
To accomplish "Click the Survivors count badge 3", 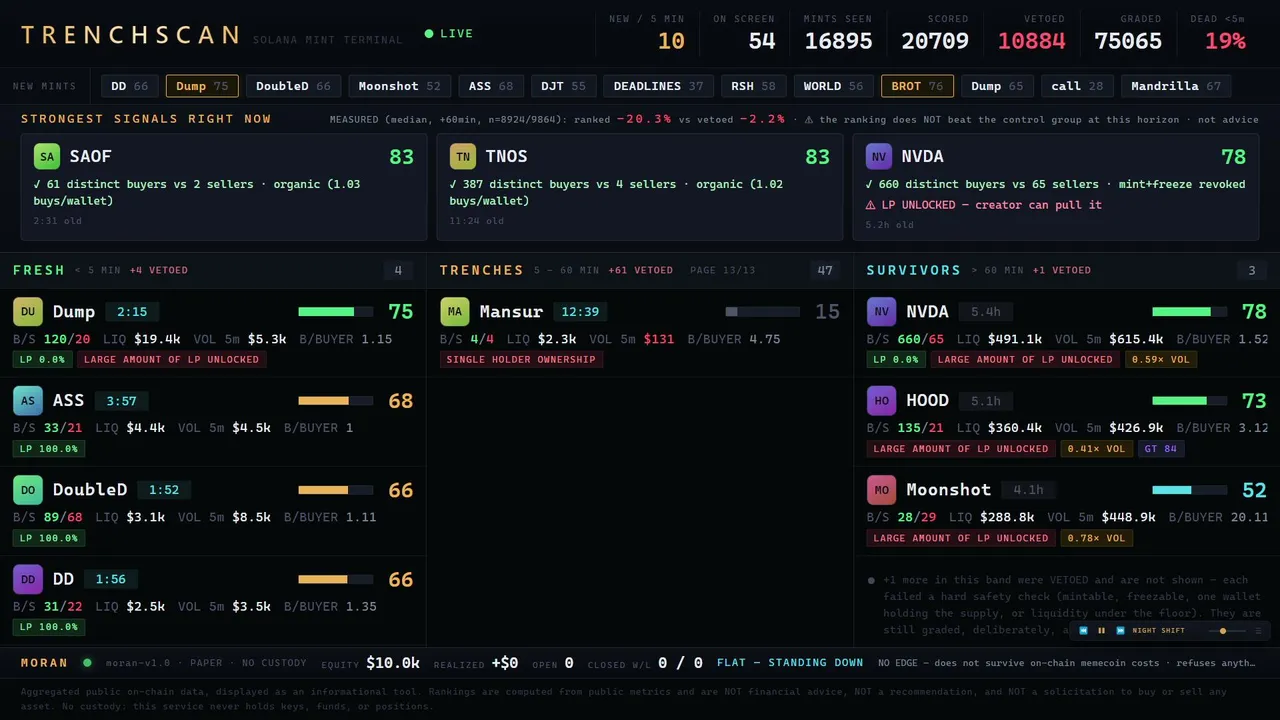I will coord(1252,270).
